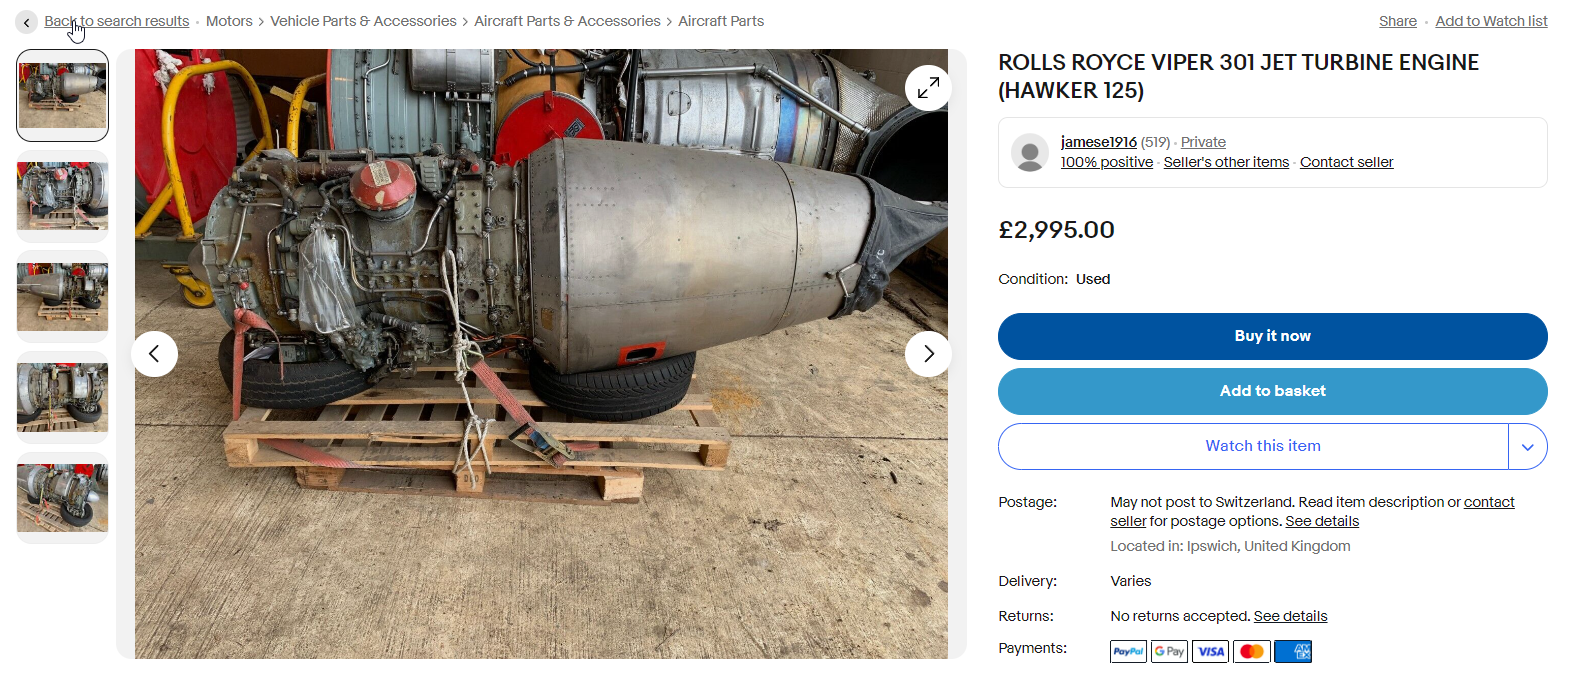Click the Contact seller link

(x=1346, y=162)
